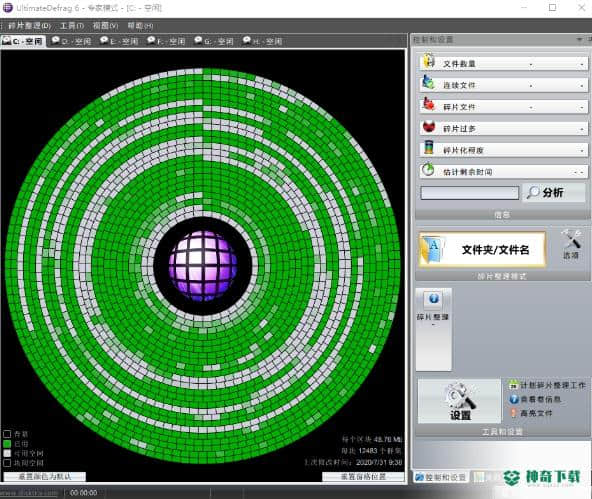592x499 pixels.
Task: Click the calendar icon for 计划碎片整理工作
Action: click(513, 385)
